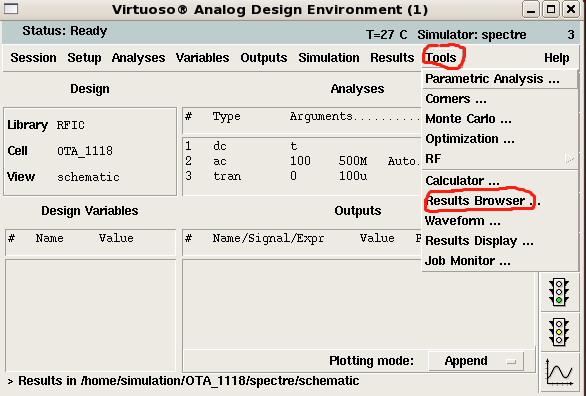Choose Results Display in Tools menu
Screen dimensions: 586x396
(500, 241)
